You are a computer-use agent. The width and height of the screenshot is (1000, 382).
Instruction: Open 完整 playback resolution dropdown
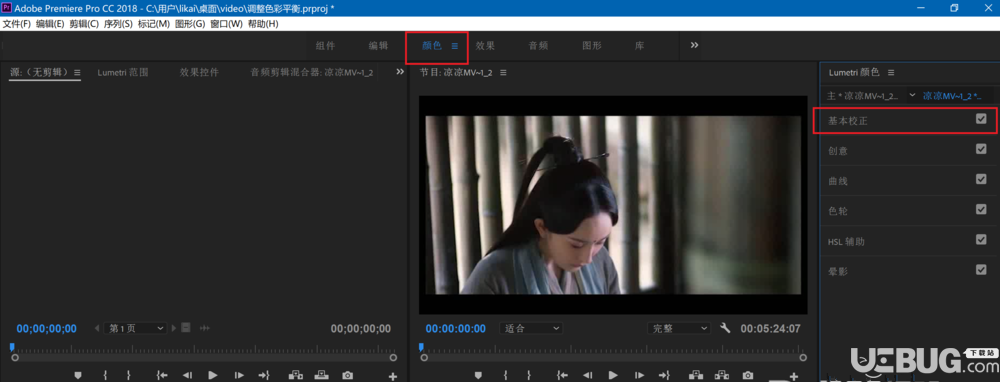coord(678,328)
